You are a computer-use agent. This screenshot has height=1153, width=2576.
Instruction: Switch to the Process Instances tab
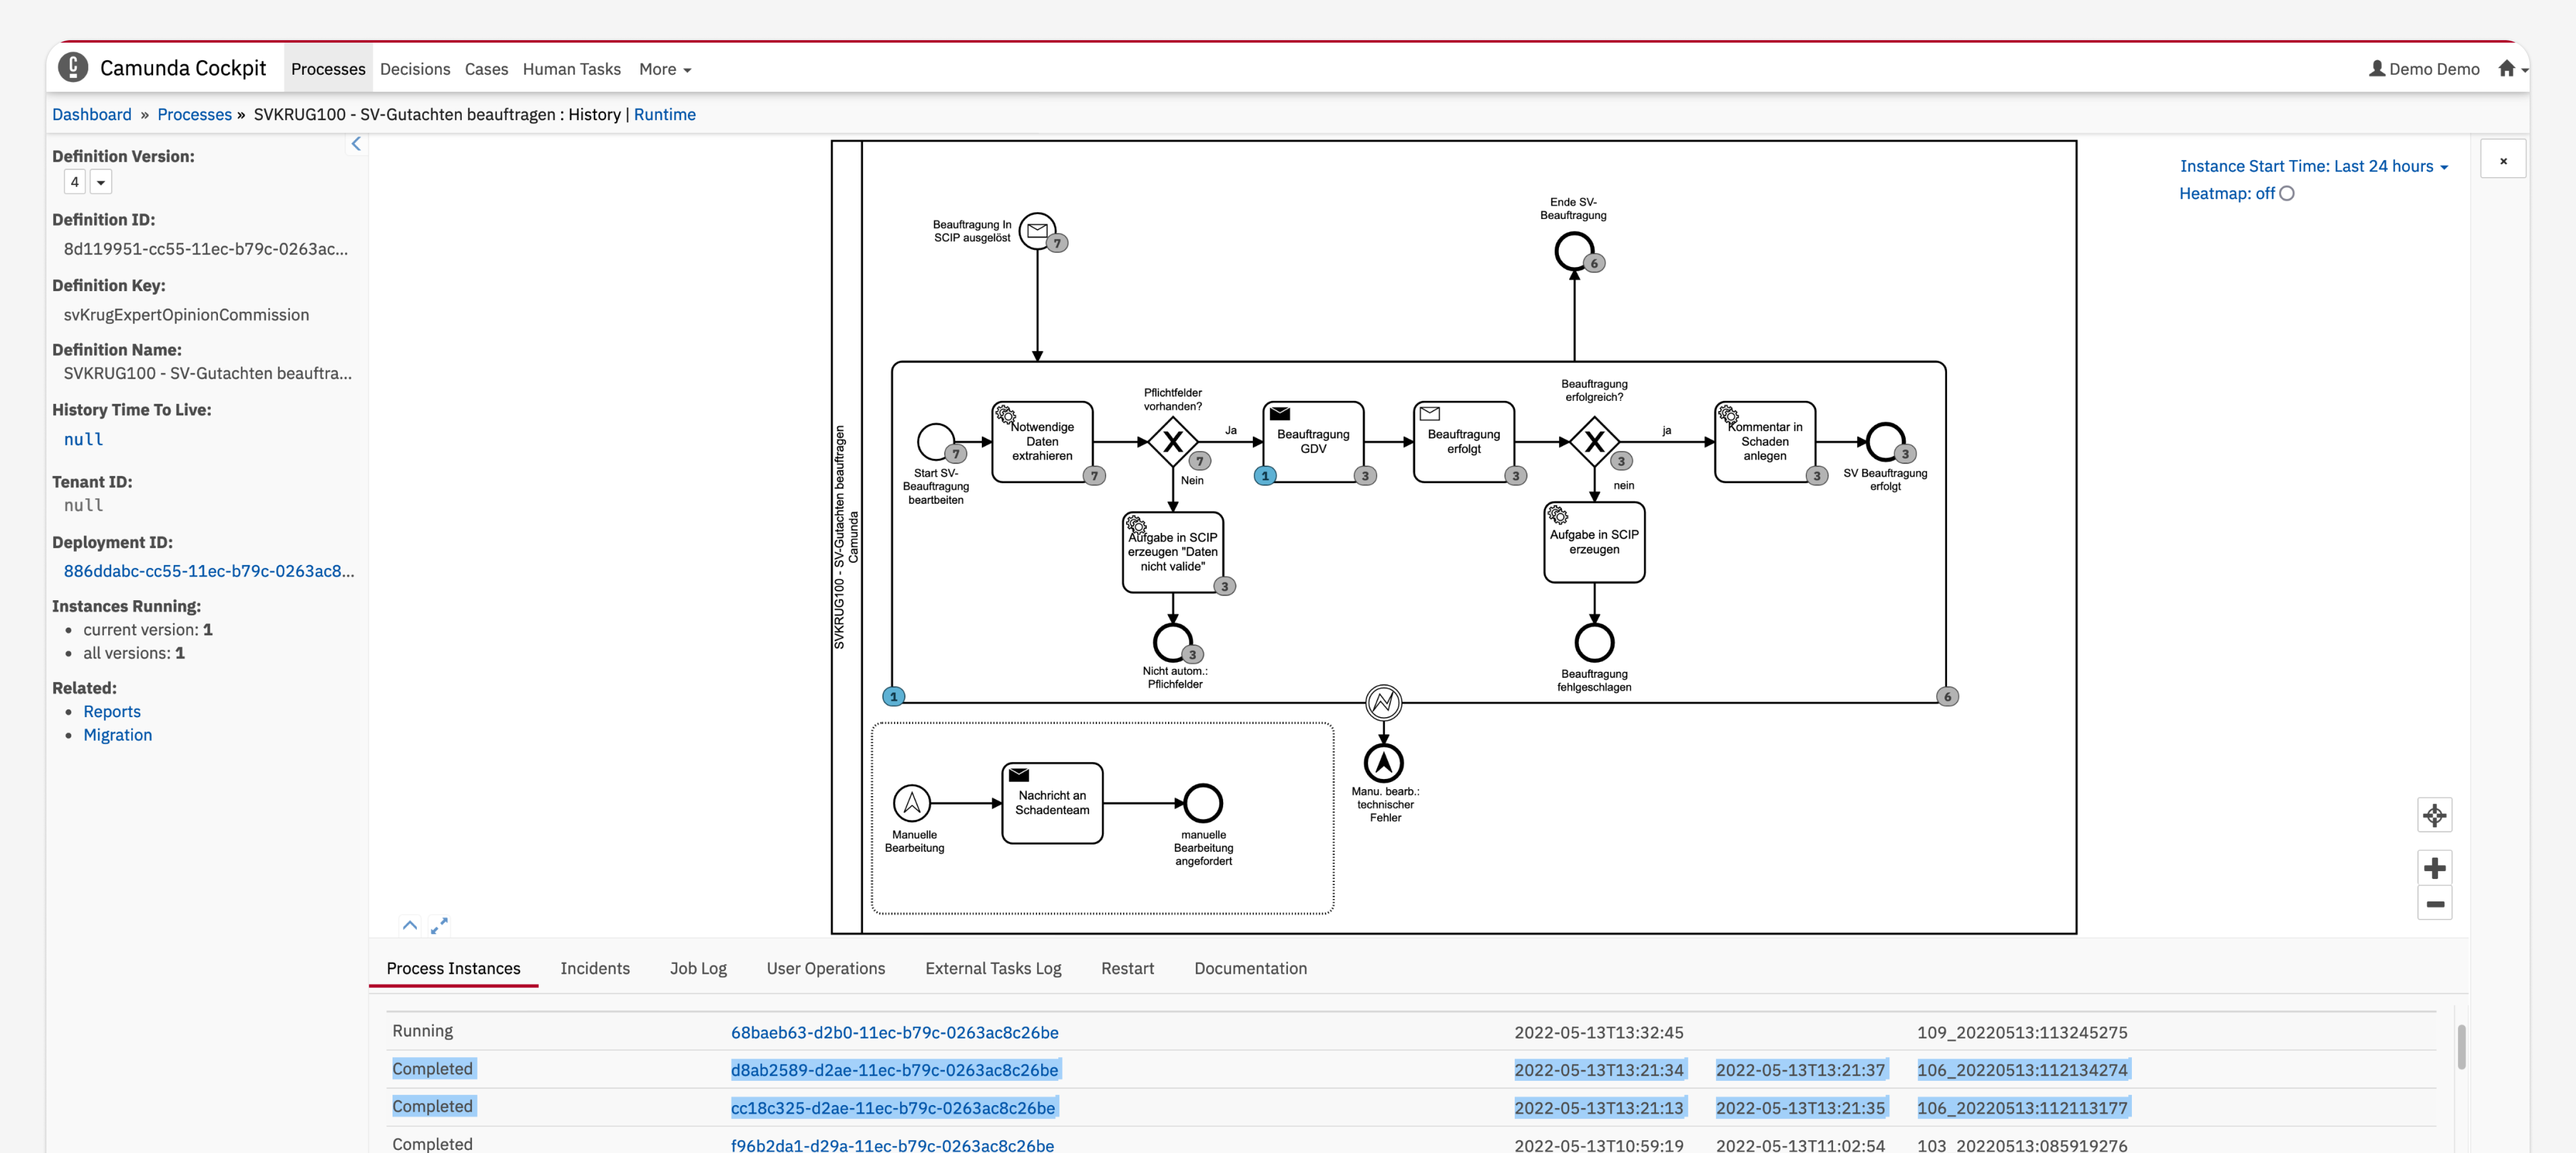click(453, 968)
